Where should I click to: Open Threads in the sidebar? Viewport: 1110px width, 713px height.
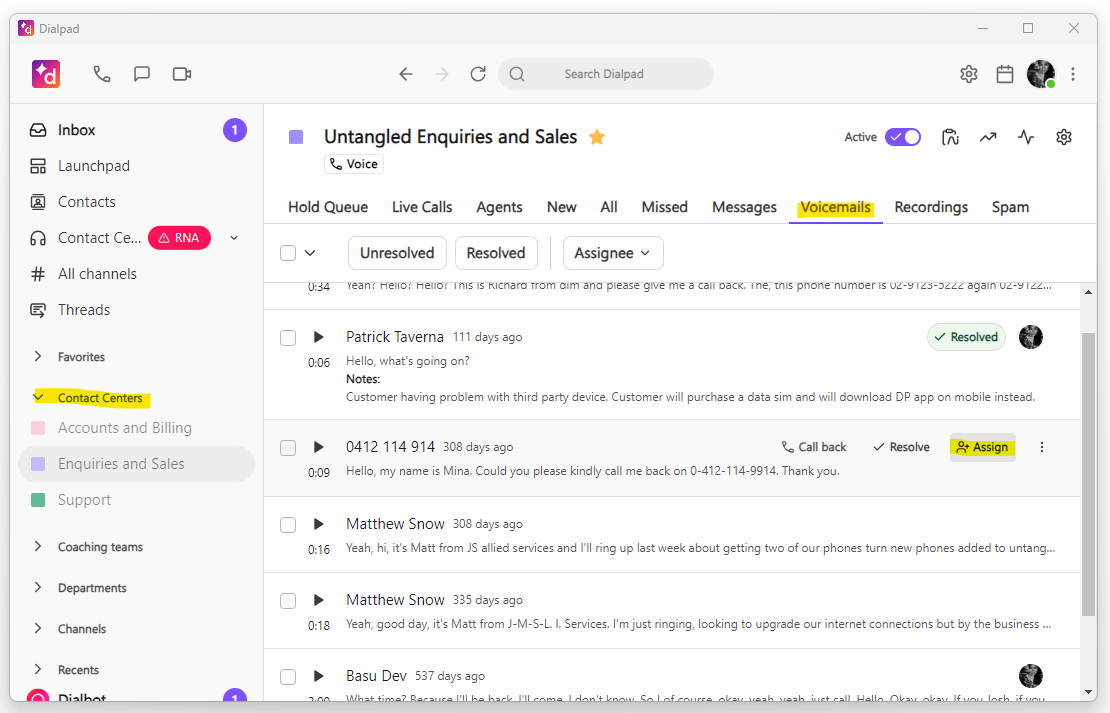tap(137, 310)
